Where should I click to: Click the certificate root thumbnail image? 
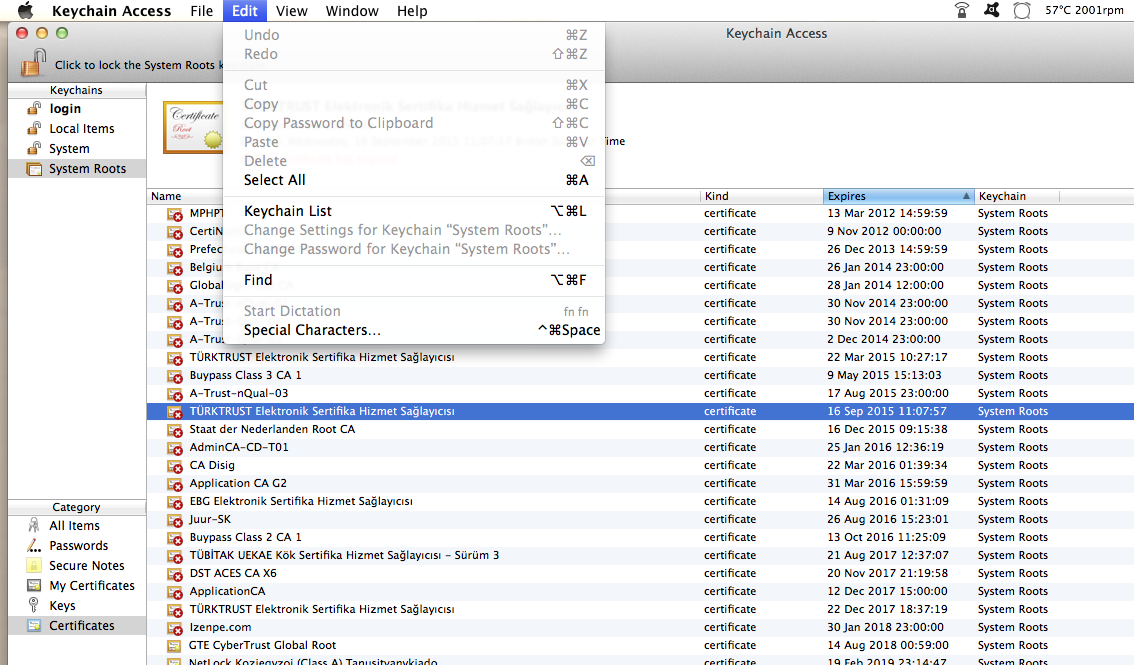click(x=193, y=127)
